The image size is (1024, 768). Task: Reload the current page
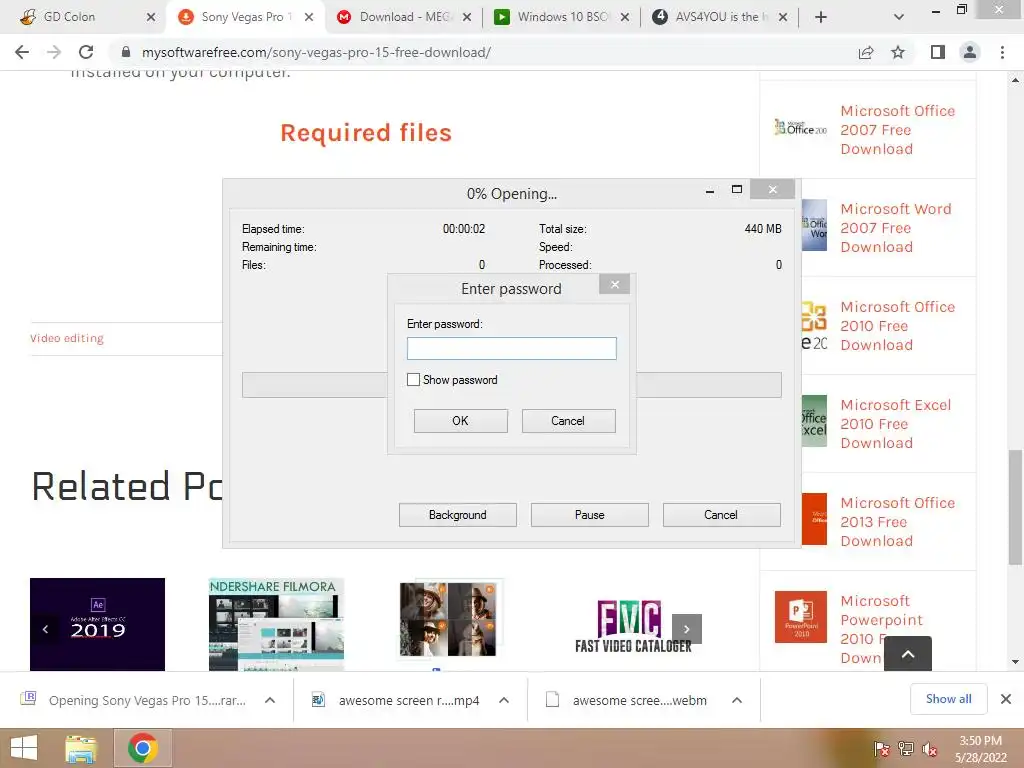pos(86,52)
